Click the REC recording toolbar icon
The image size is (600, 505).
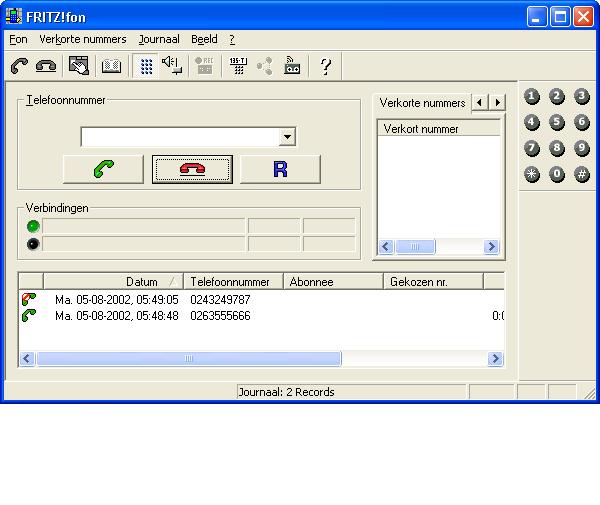(204, 66)
